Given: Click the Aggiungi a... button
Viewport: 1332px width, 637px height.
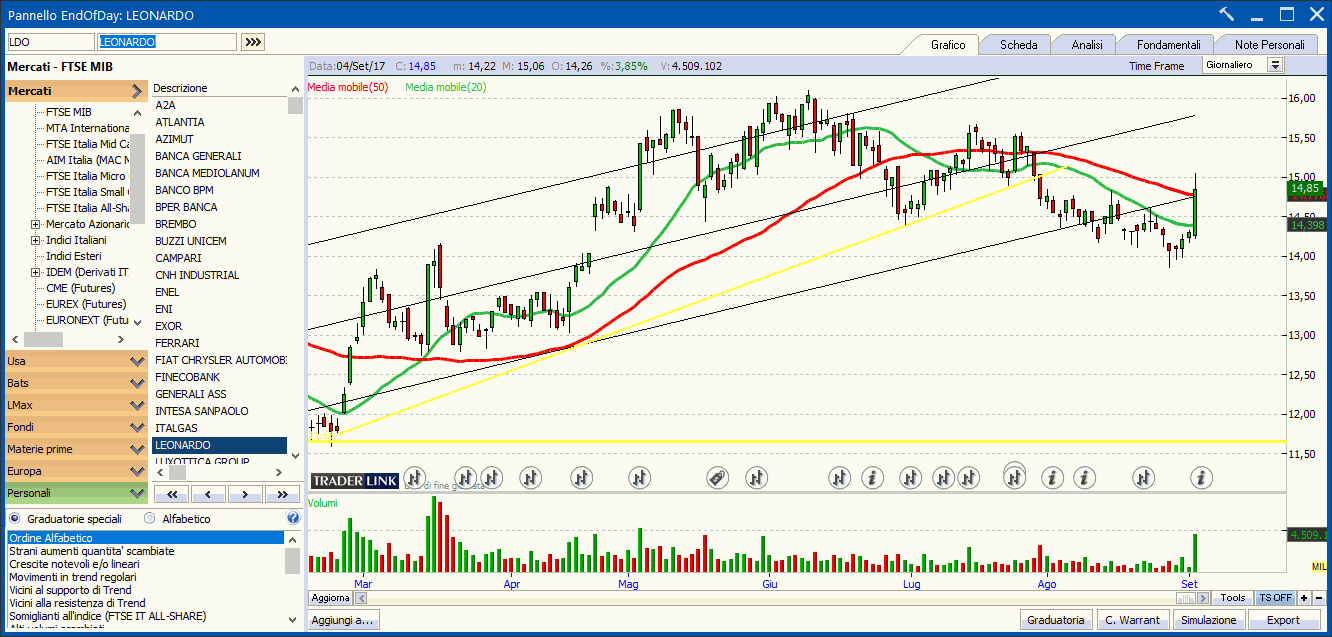Looking at the screenshot, I should click(343, 620).
